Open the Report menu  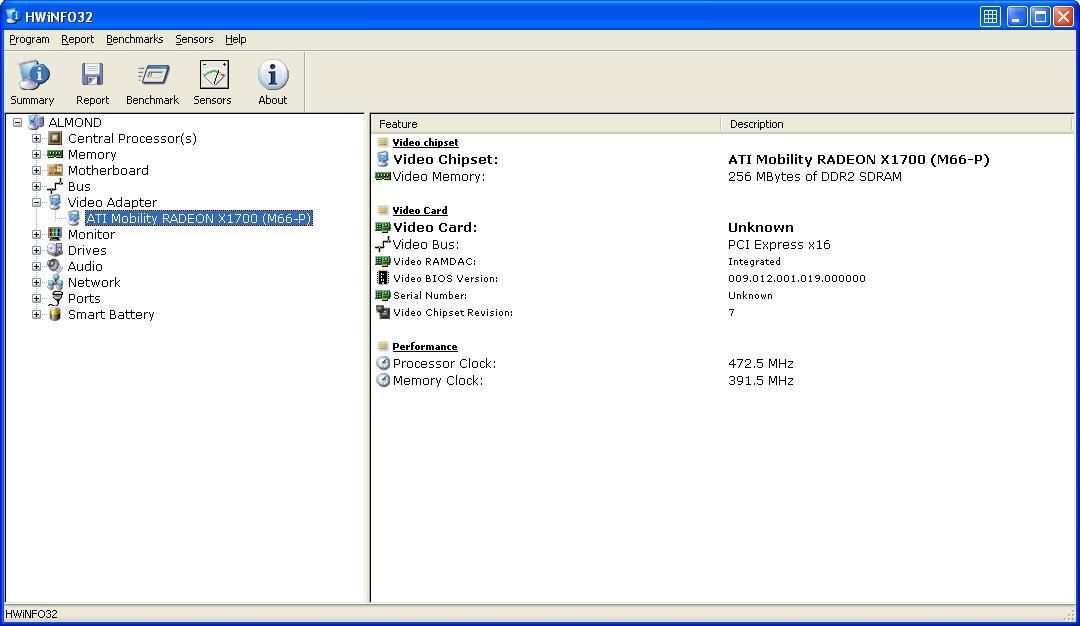[x=77, y=39]
